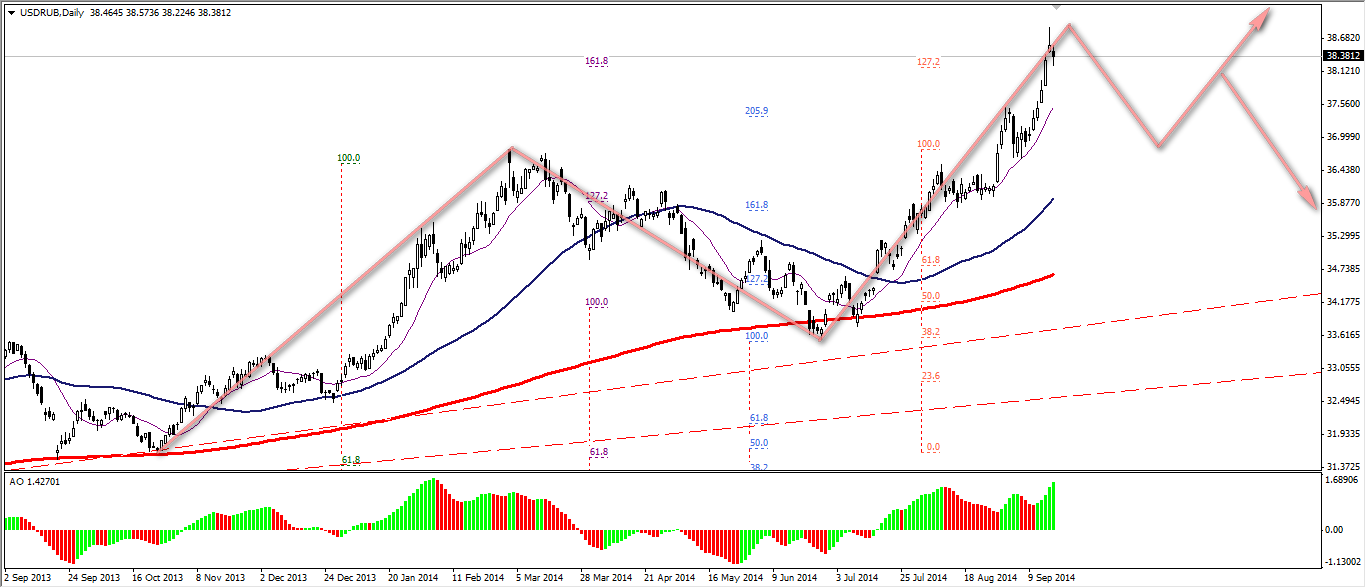Select the blue 205.9 Fibonacci extension label
Image resolution: width=1366 pixels, height=588 pixels.
click(757, 111)
